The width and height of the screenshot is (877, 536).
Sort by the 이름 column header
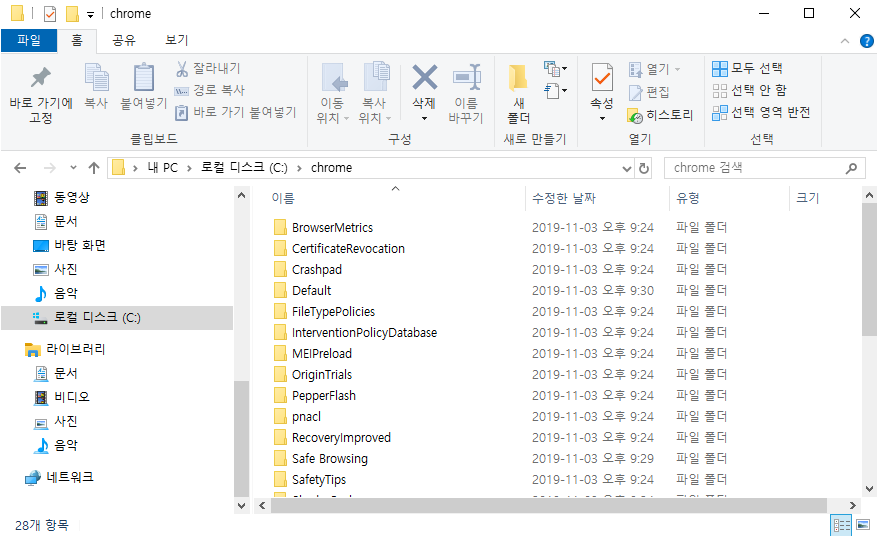click(283, 198)
